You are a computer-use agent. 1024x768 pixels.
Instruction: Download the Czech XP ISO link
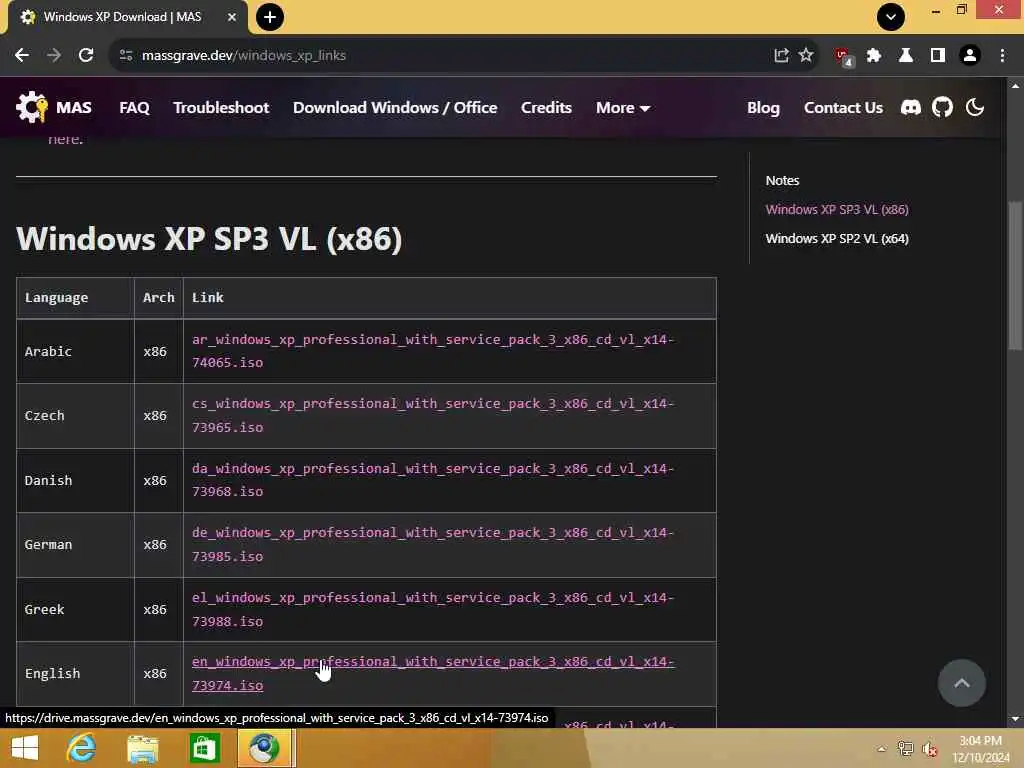click(x=432, y=415)
